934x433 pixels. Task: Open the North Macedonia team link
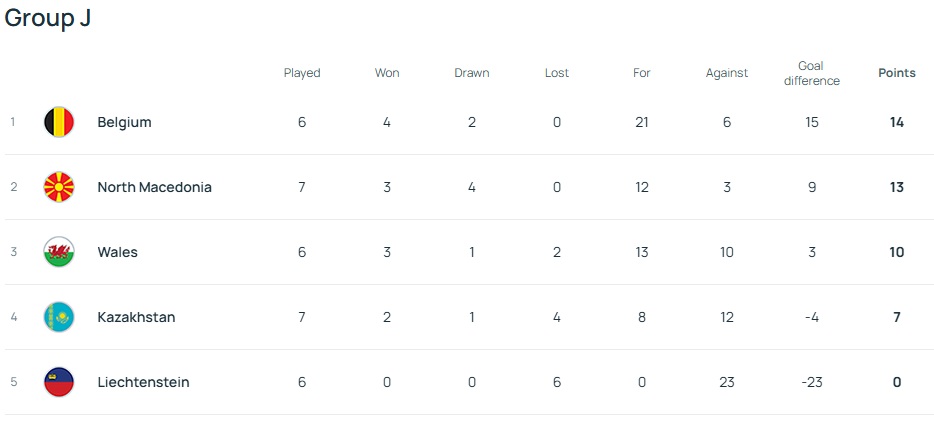tap(154, 187)
